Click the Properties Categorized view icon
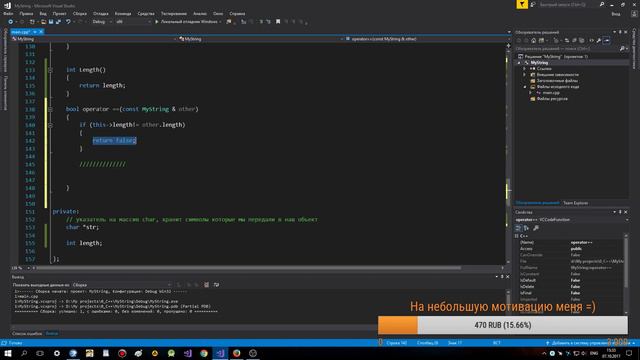The image size is (640, 360). (x=518, y=228)
